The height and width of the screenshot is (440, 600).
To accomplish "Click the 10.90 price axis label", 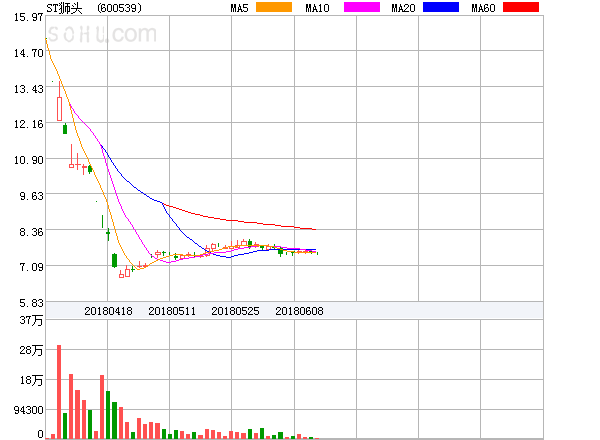I will (x=28, y=160).
